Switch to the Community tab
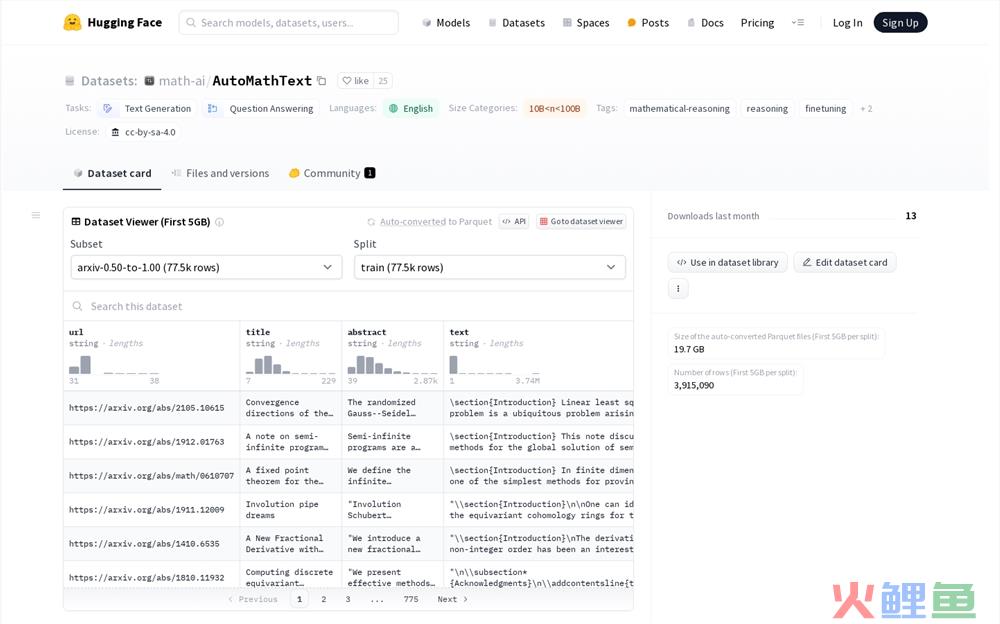This screenshot has width=1000, height=624. (x=332, y=173)
